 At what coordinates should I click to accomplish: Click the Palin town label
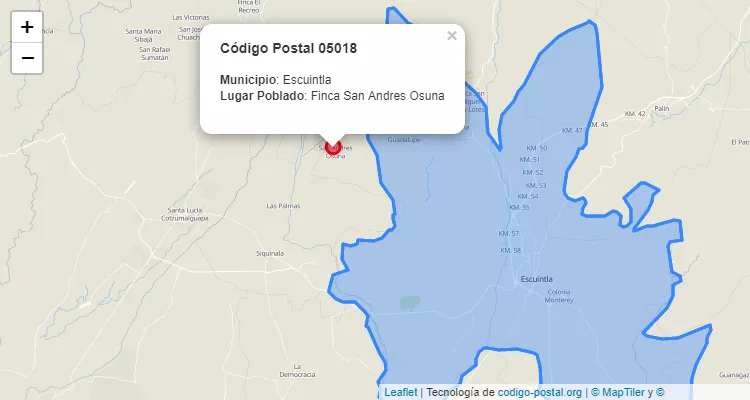tap(662, 109)
